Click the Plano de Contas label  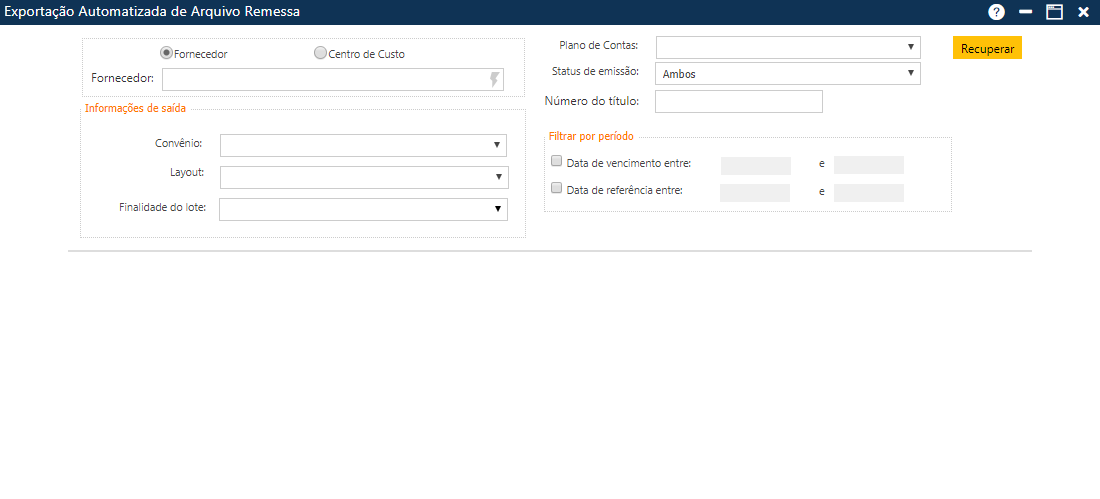[x=598, y=45]
